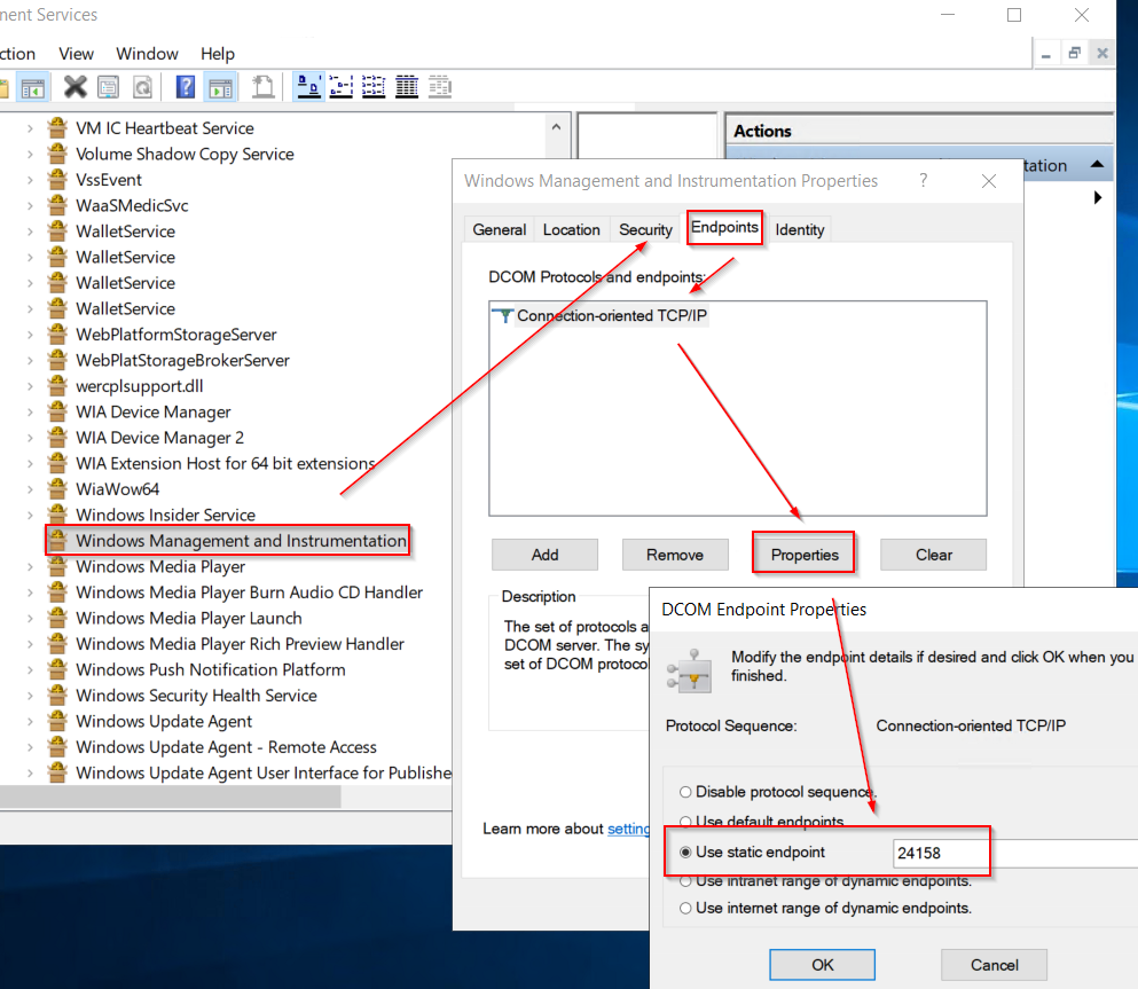
Task: Switch to the General tab
Action: pos(499,230)
